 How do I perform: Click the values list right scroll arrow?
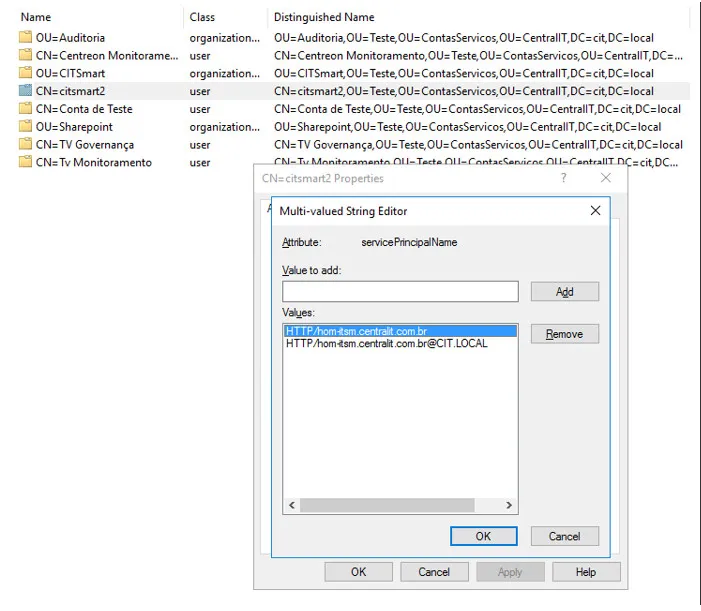point(509,505)
